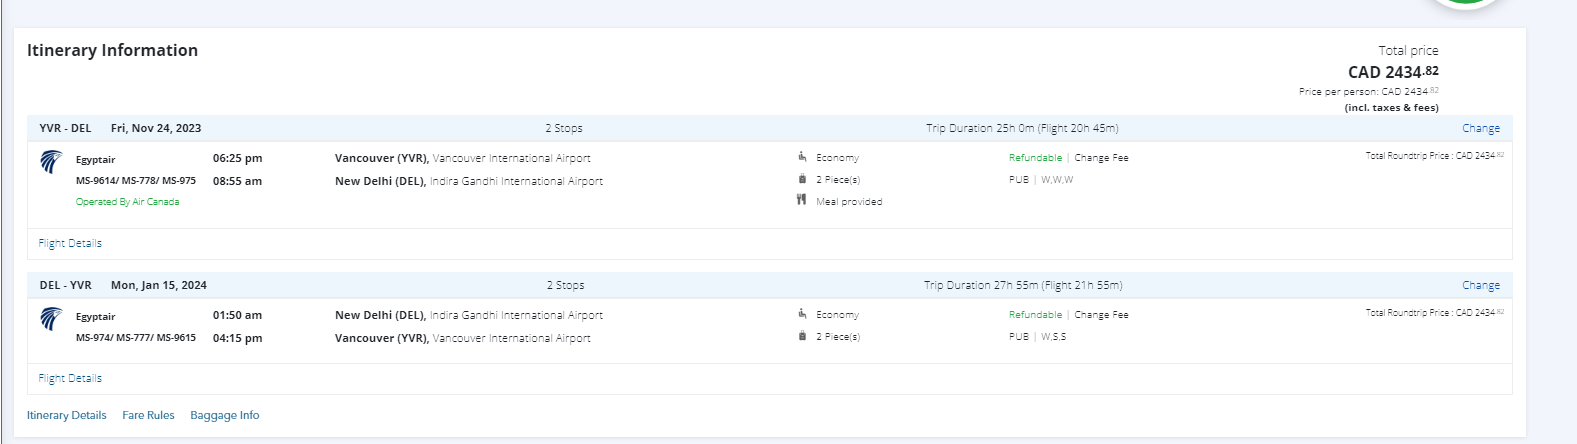1577x444 pixels.
Task: Click the seat icon beside return Economy
Action: 802,314
